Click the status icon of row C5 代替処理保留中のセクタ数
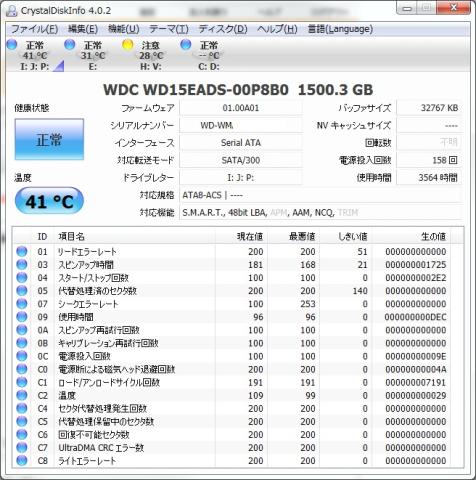The width and height of the screenshot is (476, 480). coord(22,421)
